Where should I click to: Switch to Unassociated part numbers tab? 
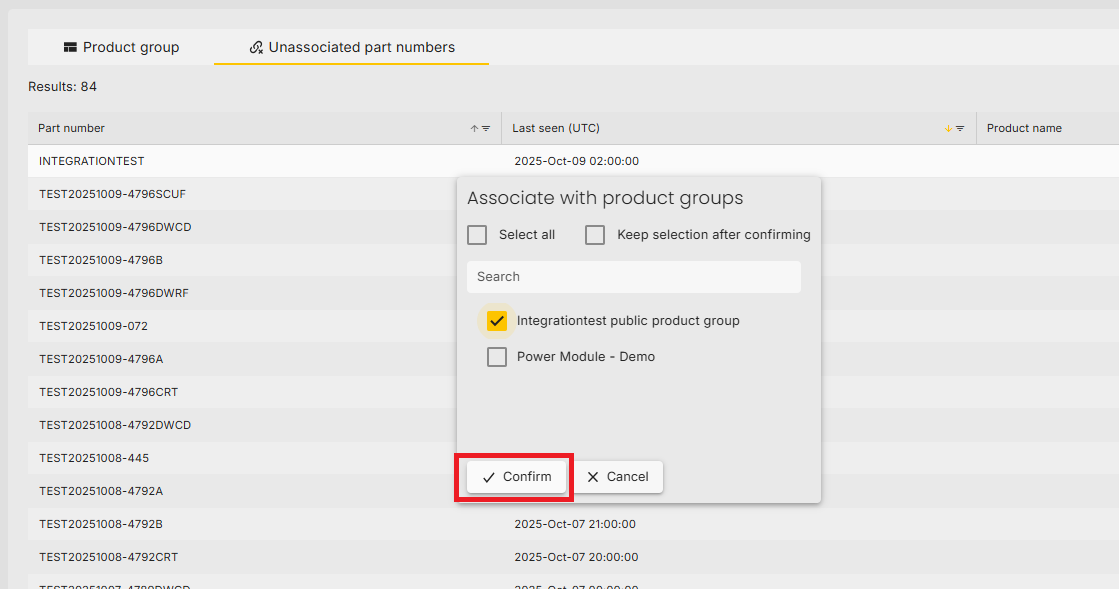click(351, 47)
